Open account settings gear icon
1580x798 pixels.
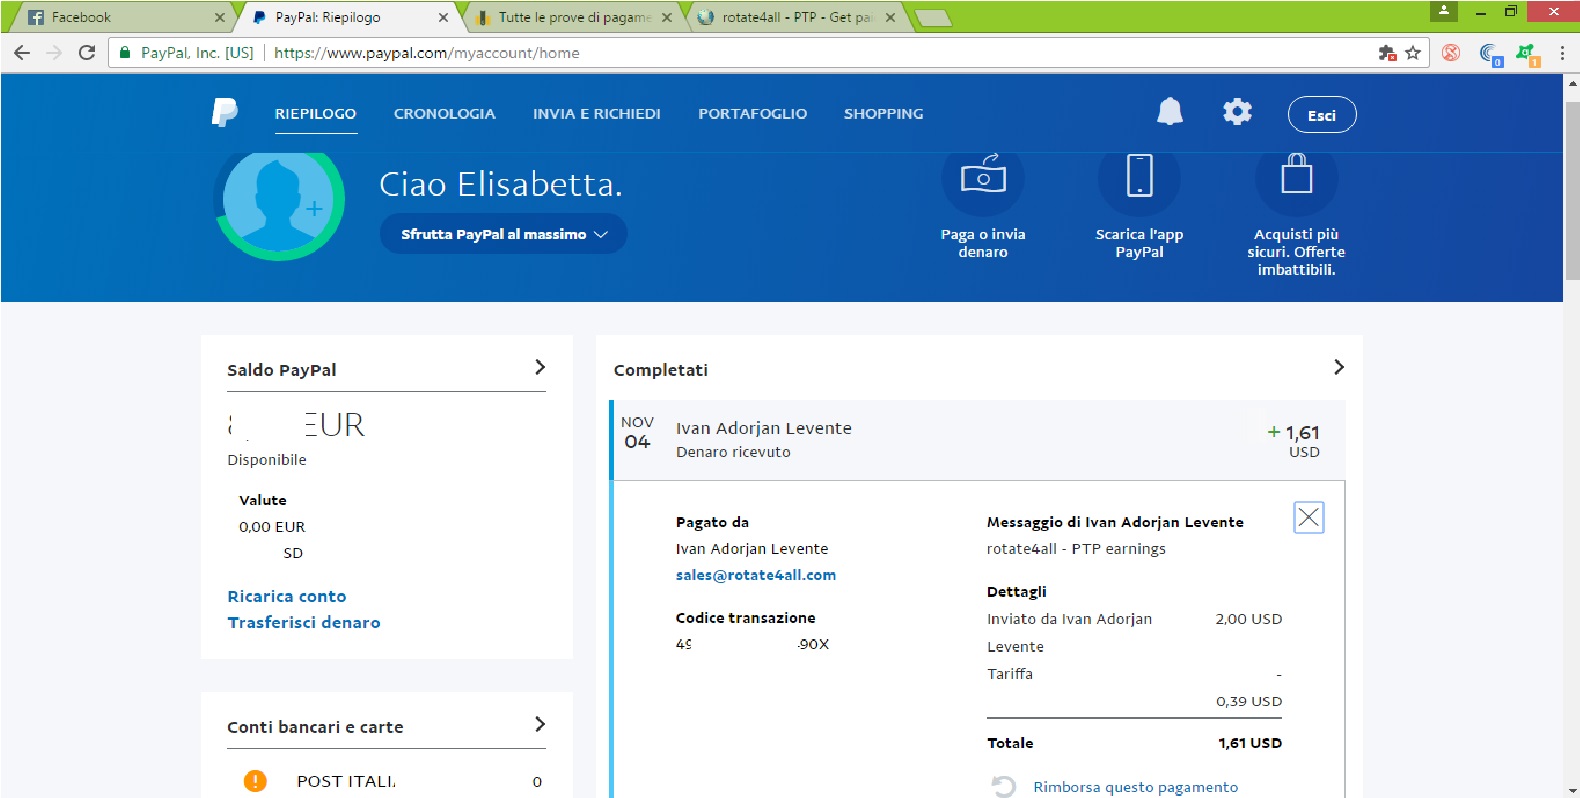(1237, 112)
